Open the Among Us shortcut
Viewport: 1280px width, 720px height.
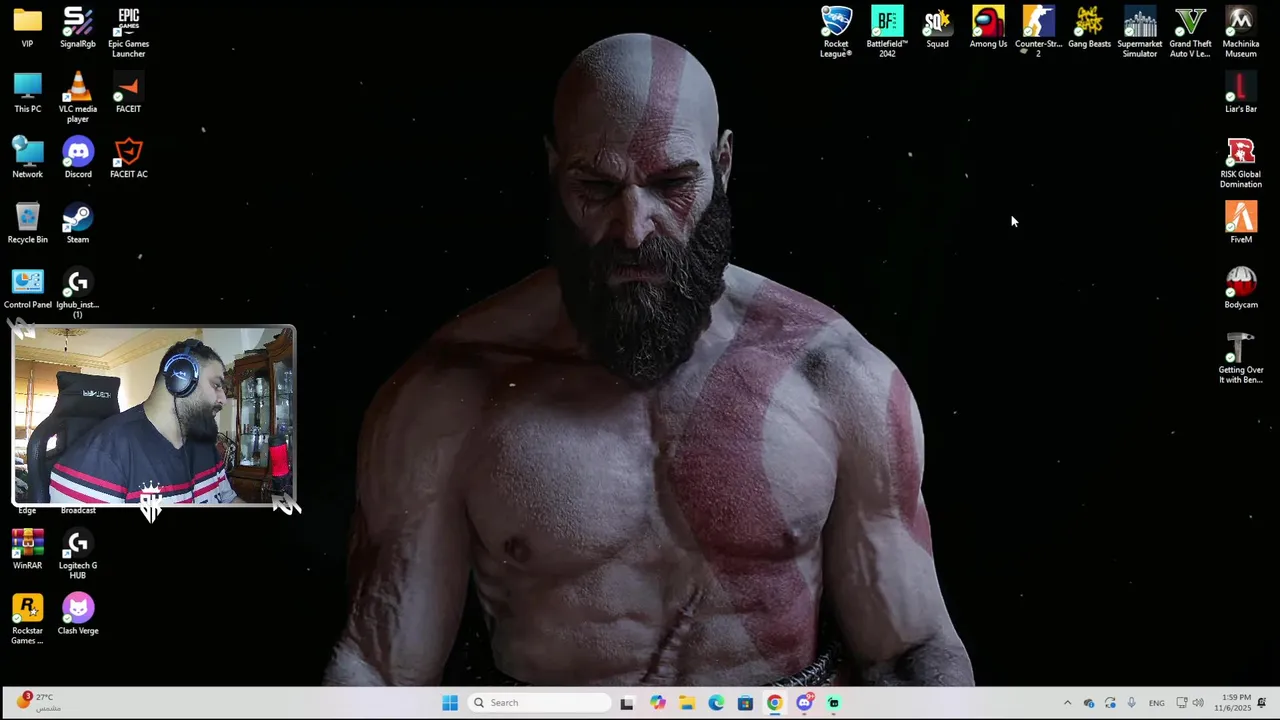pyautogui.click(x=988, y=28)
